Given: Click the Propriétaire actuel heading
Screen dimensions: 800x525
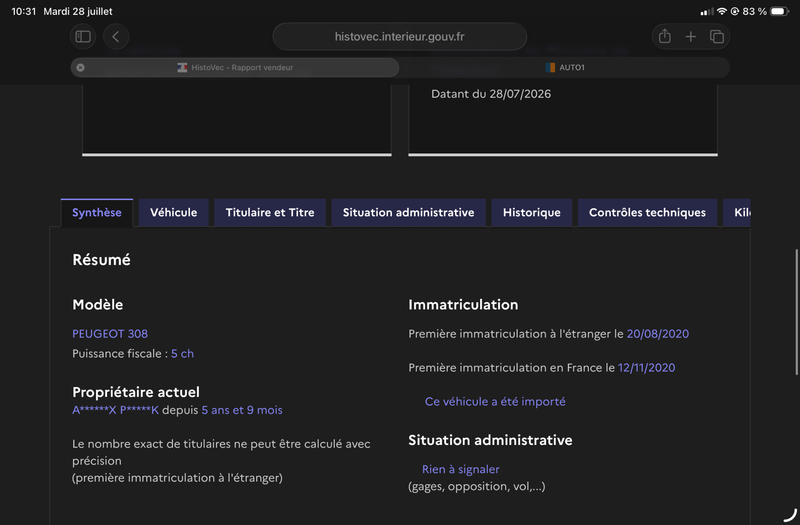Looking at the screenshot, I should [x=136, y=392].
